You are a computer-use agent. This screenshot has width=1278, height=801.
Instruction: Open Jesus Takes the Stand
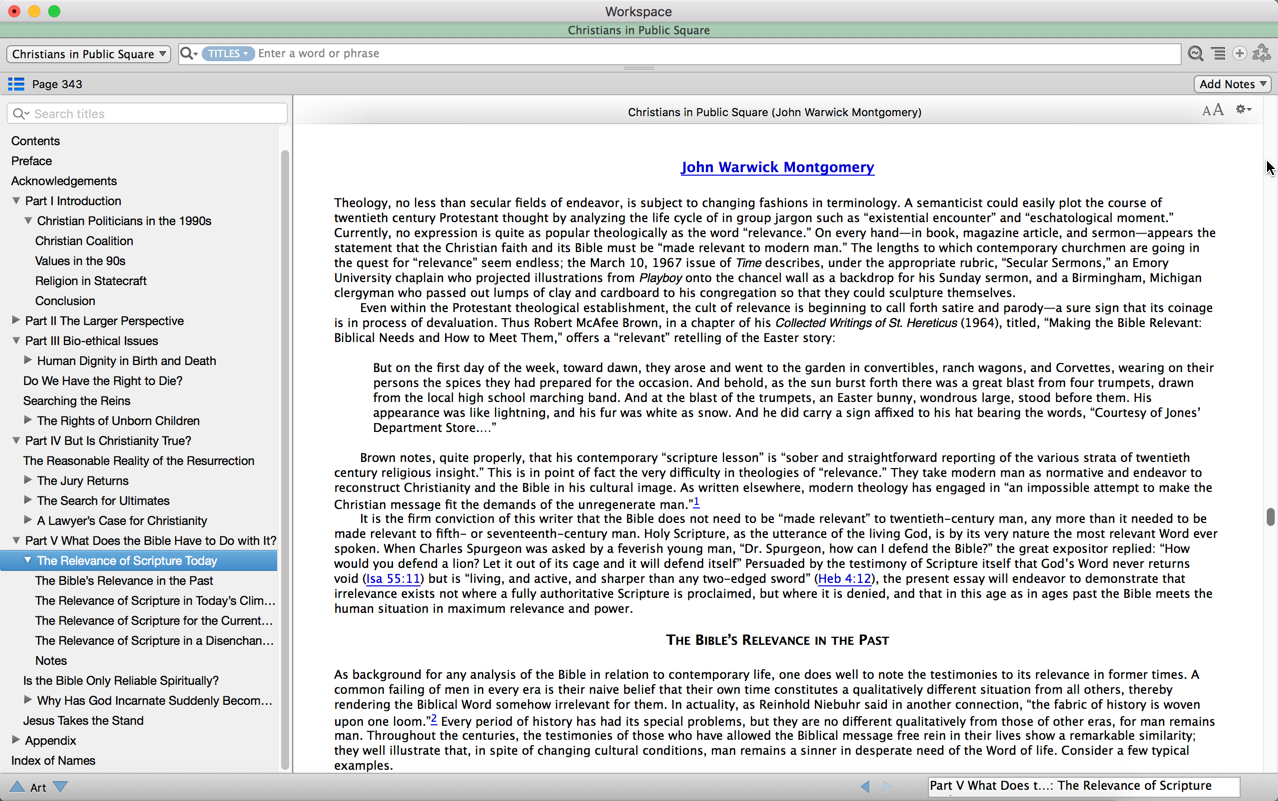(x=83, y=721)
